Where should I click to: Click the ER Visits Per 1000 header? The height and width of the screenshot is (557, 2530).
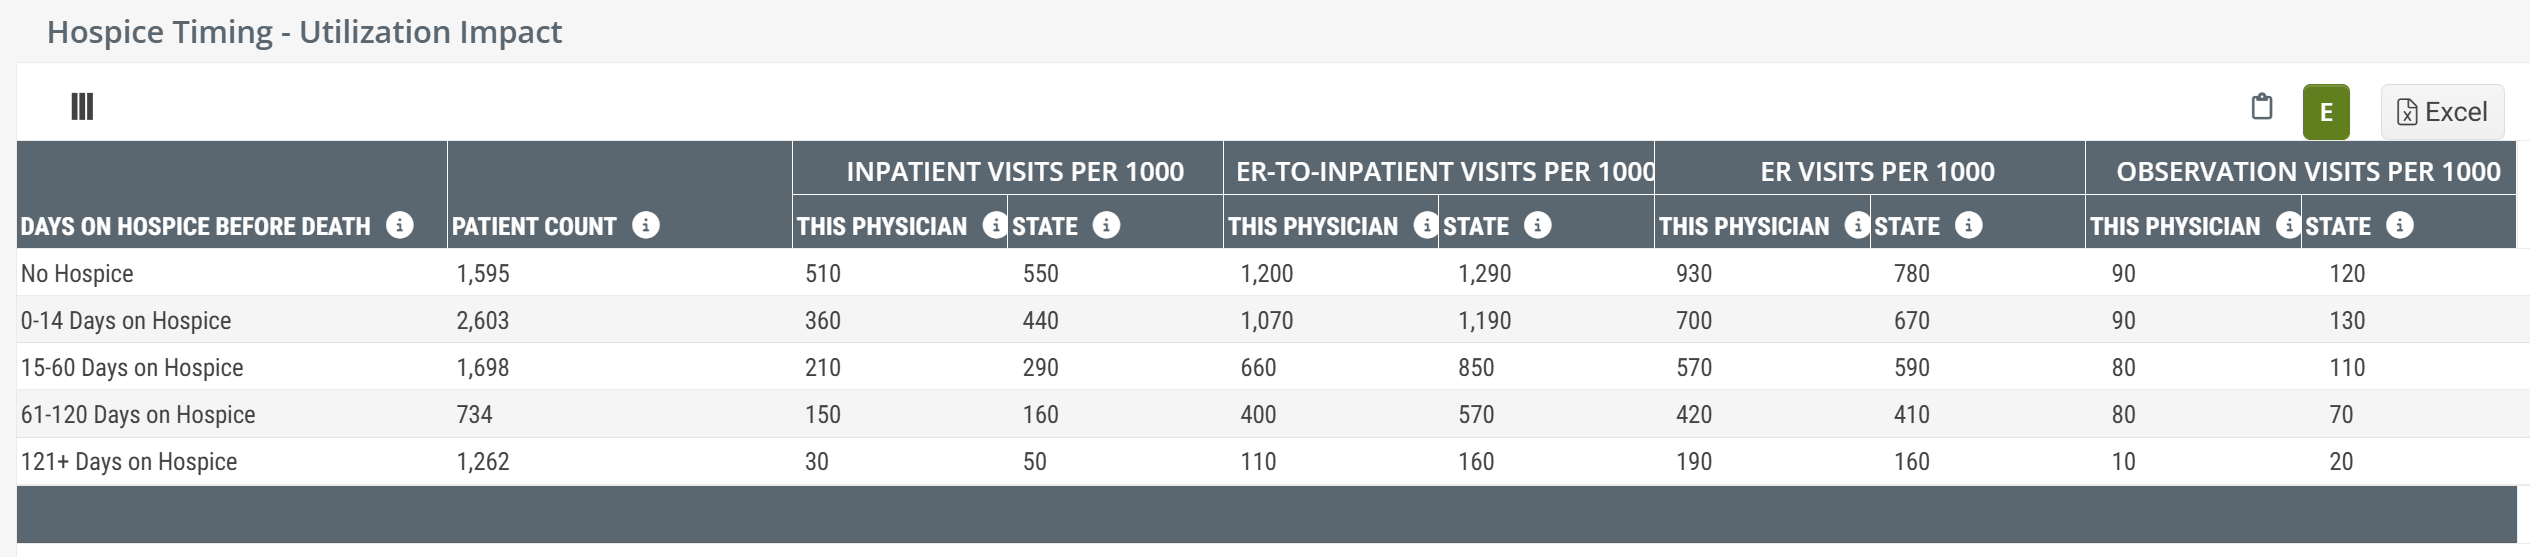pos(1876,171)
